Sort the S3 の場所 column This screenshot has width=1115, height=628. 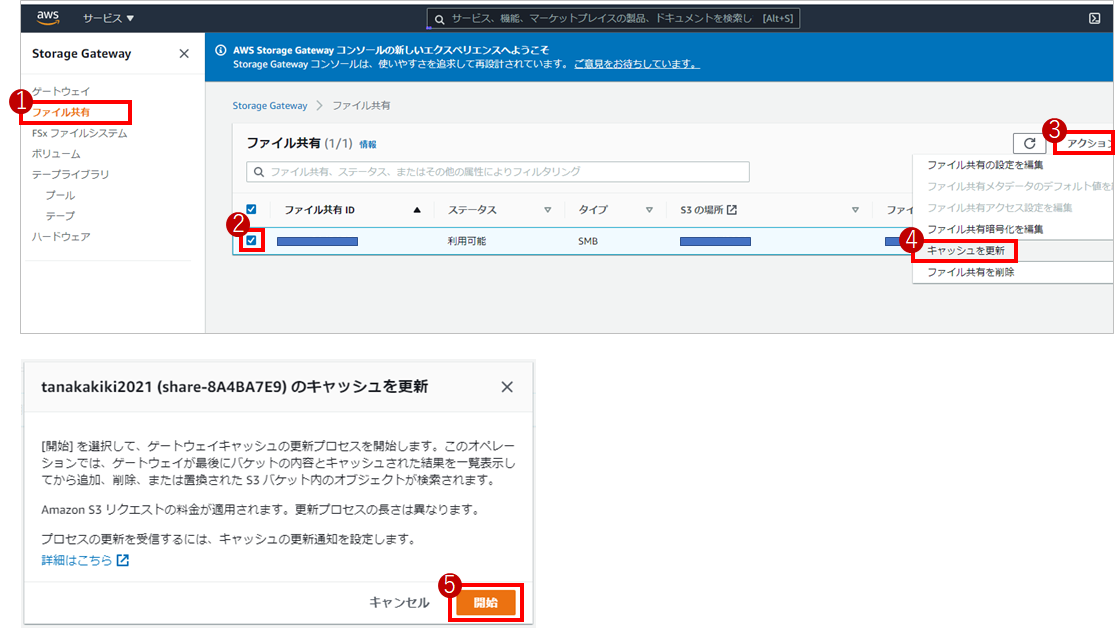tap(855, 210)
